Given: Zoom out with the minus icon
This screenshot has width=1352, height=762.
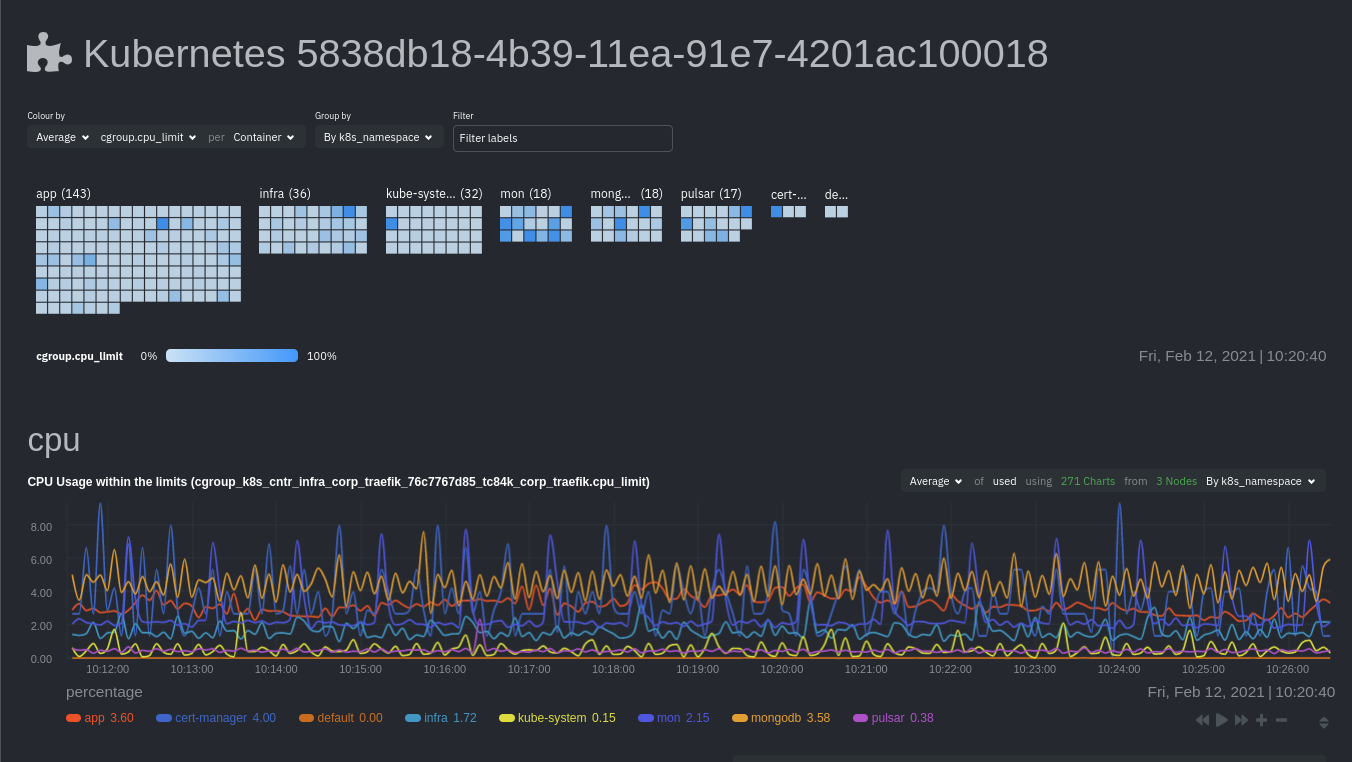Looking at the screenshot, I should click(x=1281, y=720).
